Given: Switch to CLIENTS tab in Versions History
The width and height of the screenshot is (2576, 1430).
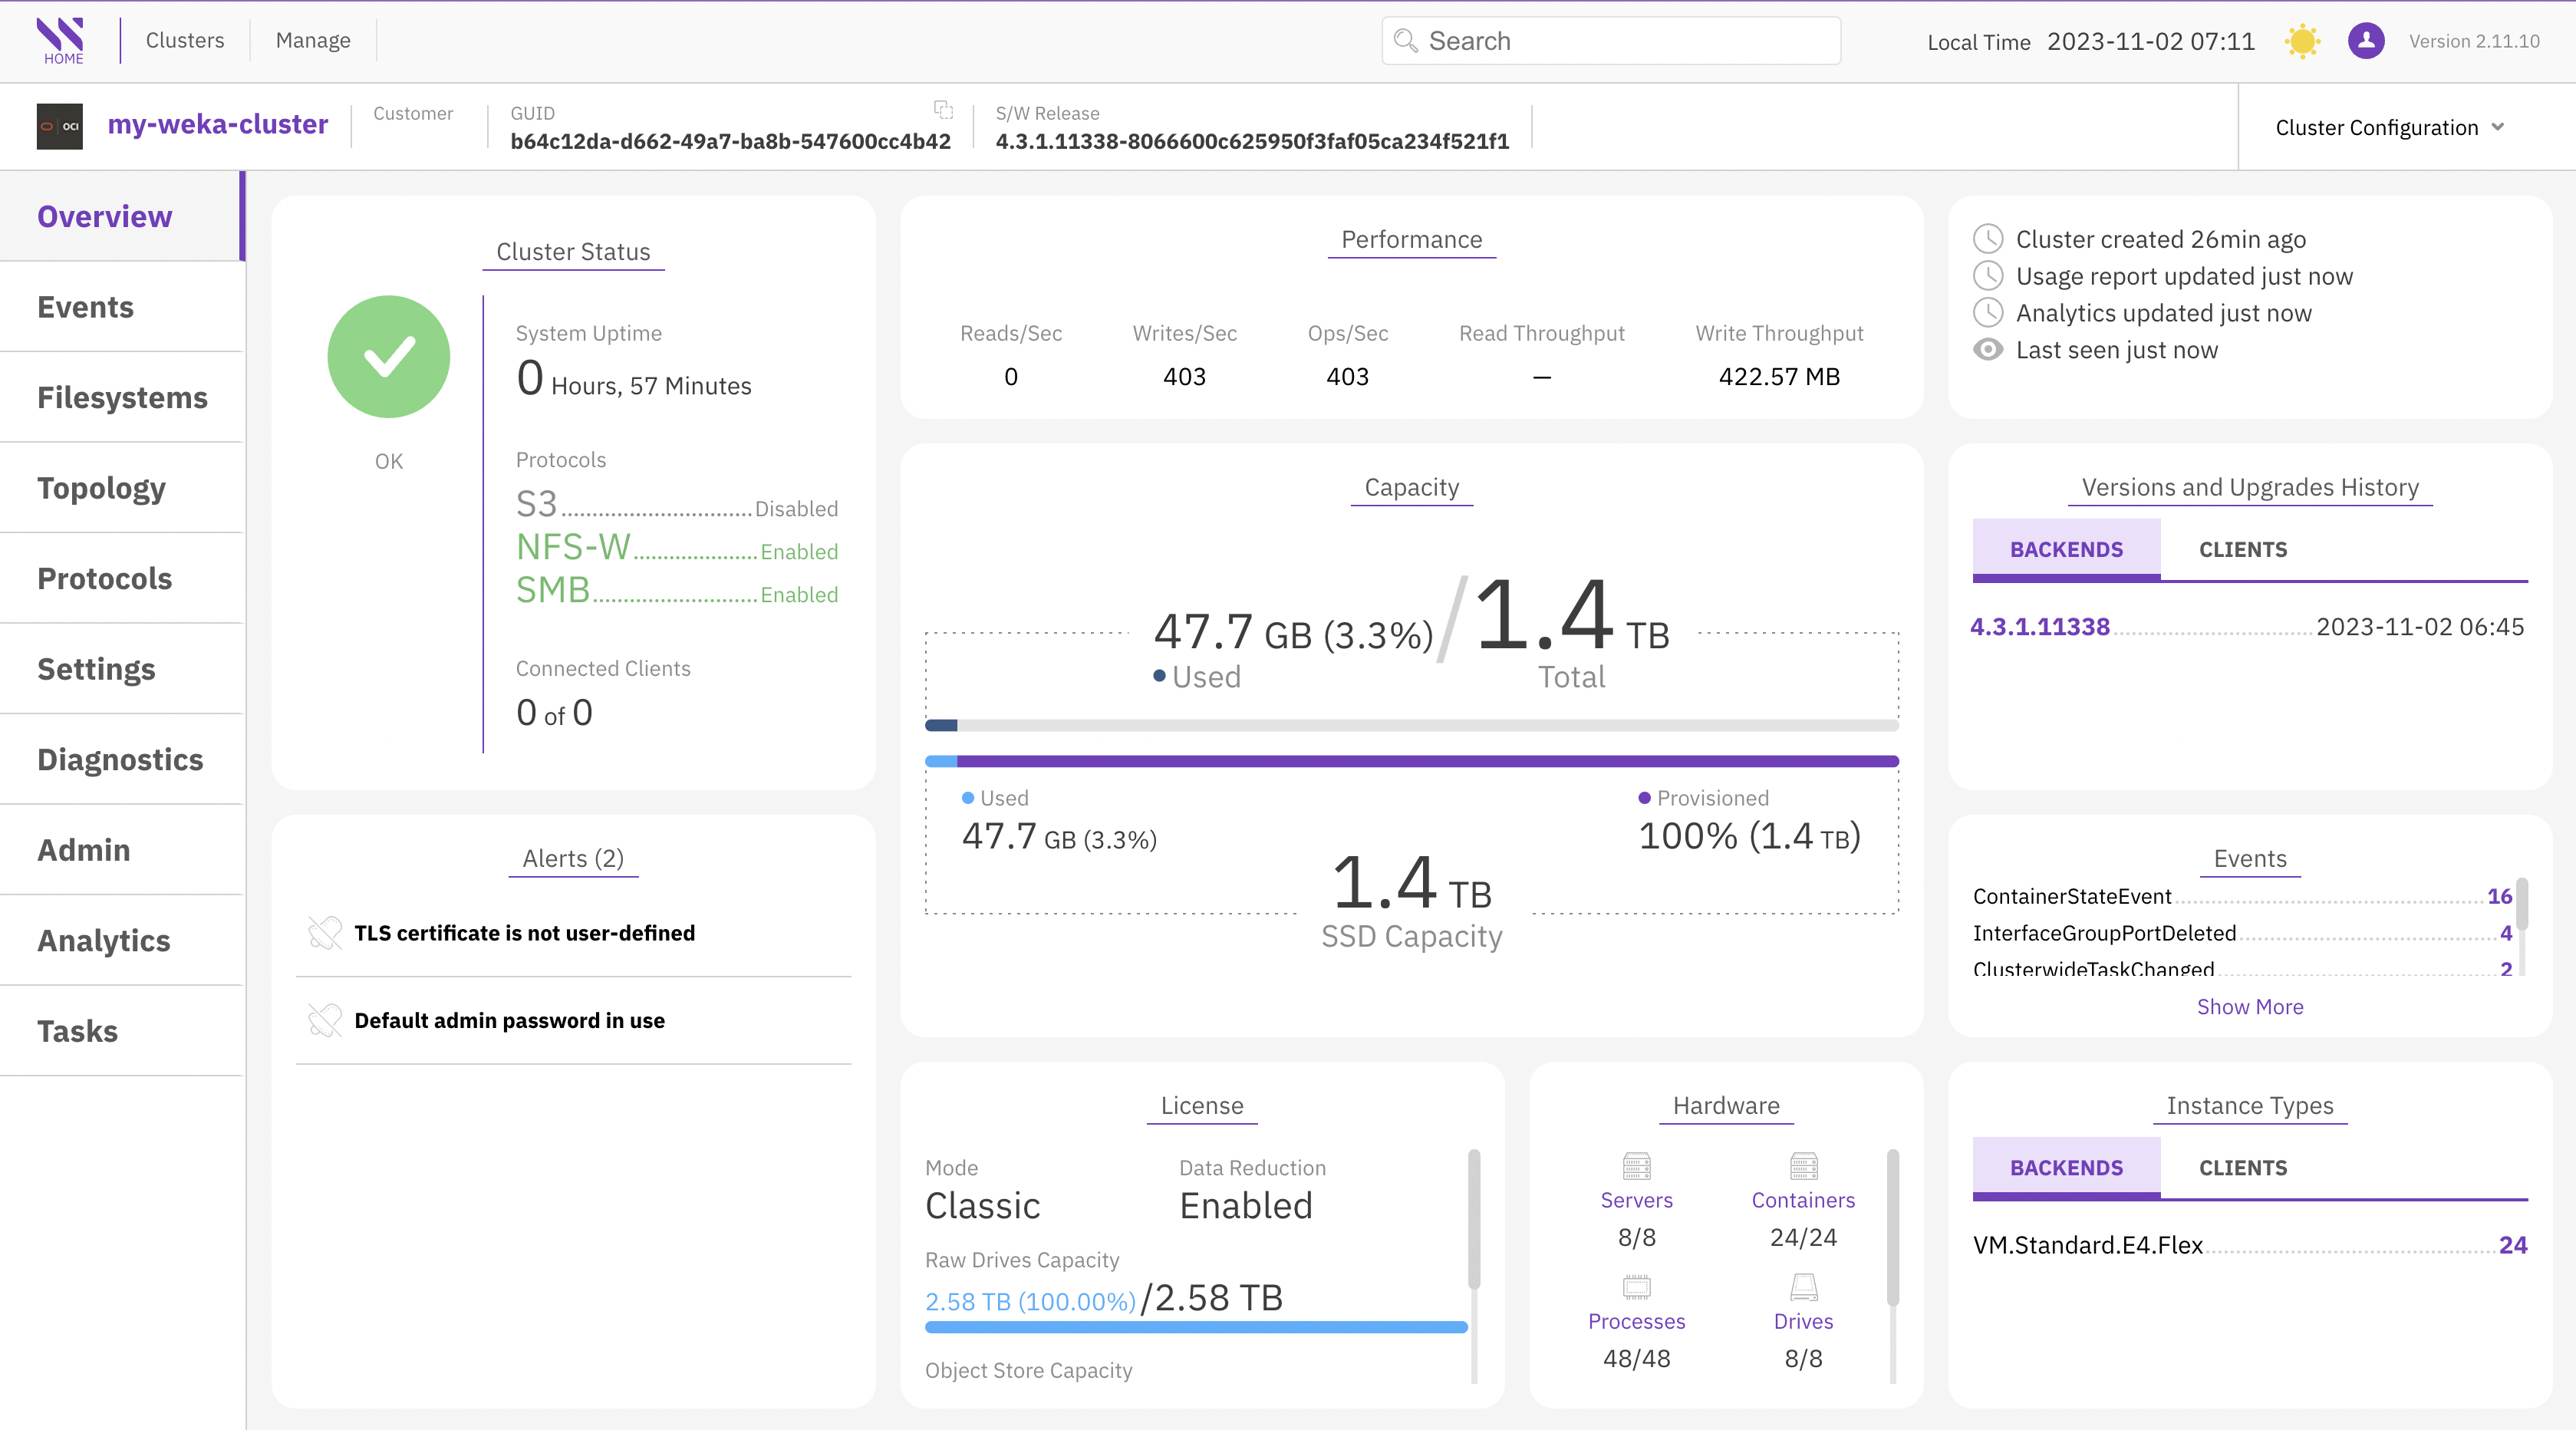Looking at the screenshot, I should pyautogui.click(x=2242, y=549).
